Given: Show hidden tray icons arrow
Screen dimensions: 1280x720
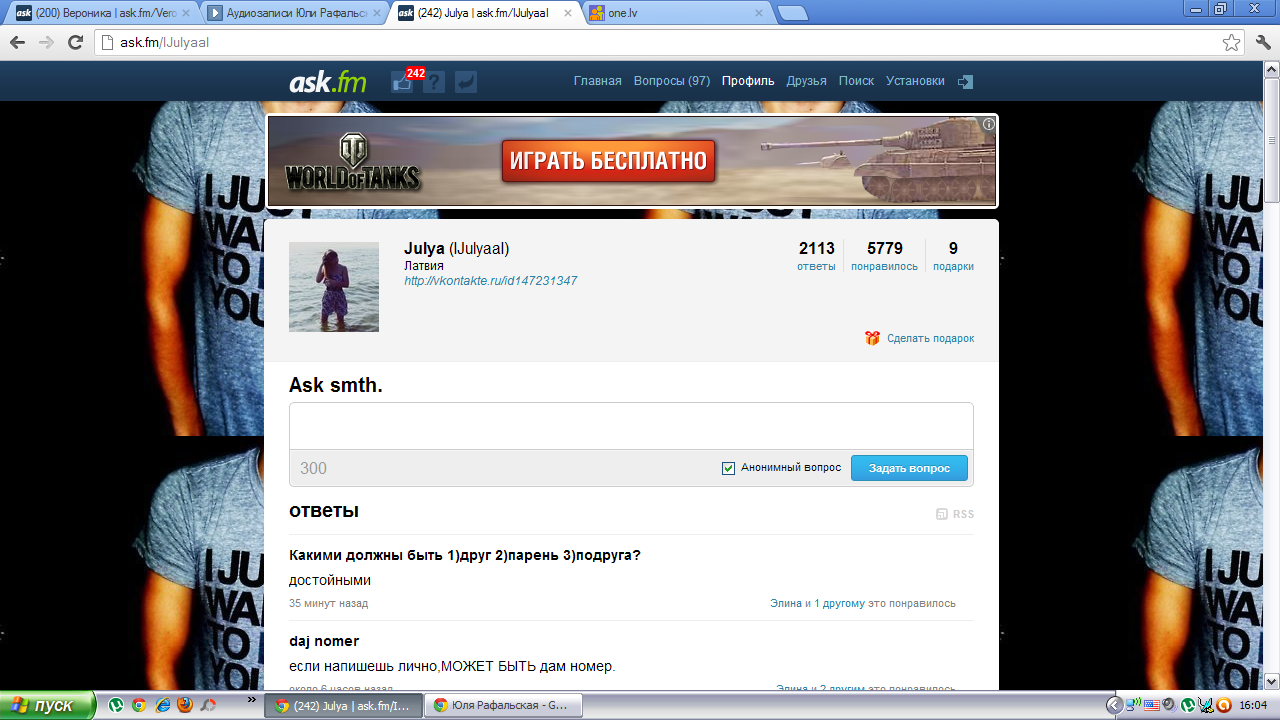Looking at the screenshot, I should click(x=1114, y=705).
